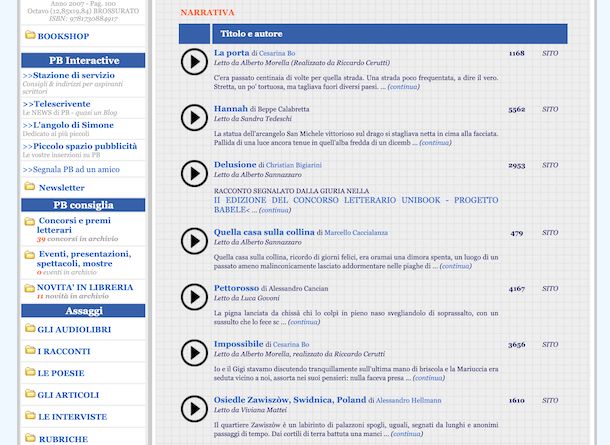This screenshot has height=445, width=610.
Task: Open the BOOKSHOP link
Action: coord(63,36)
